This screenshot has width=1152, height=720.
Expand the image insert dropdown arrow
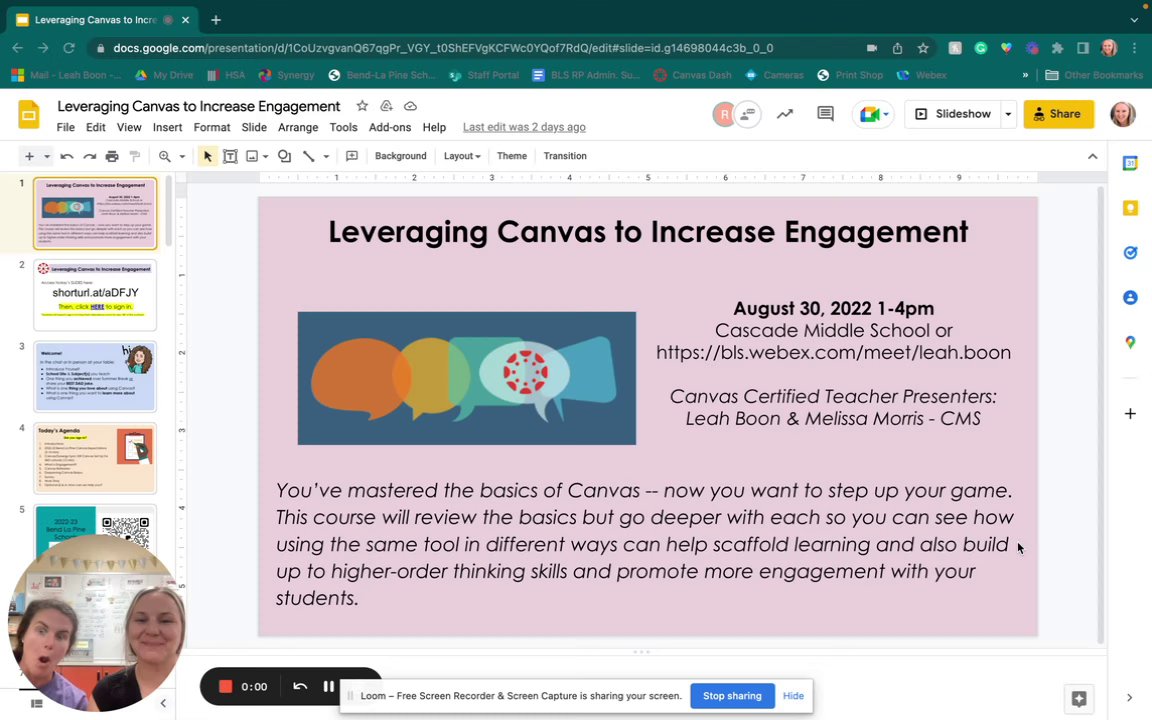(x=265, y=156)
